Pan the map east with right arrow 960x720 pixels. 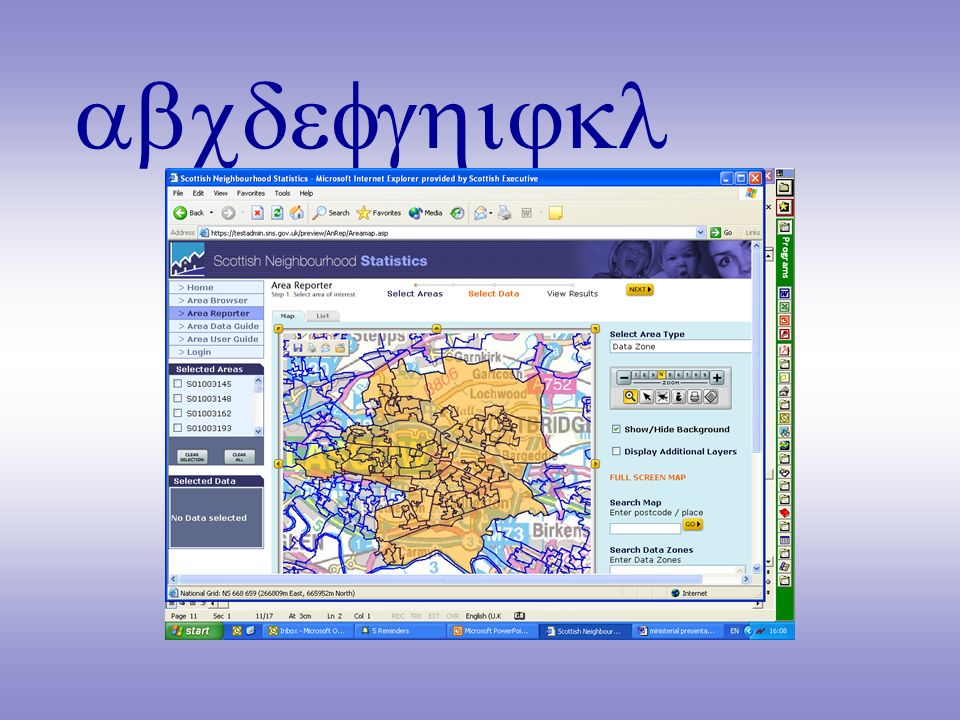tap(594, 464)
